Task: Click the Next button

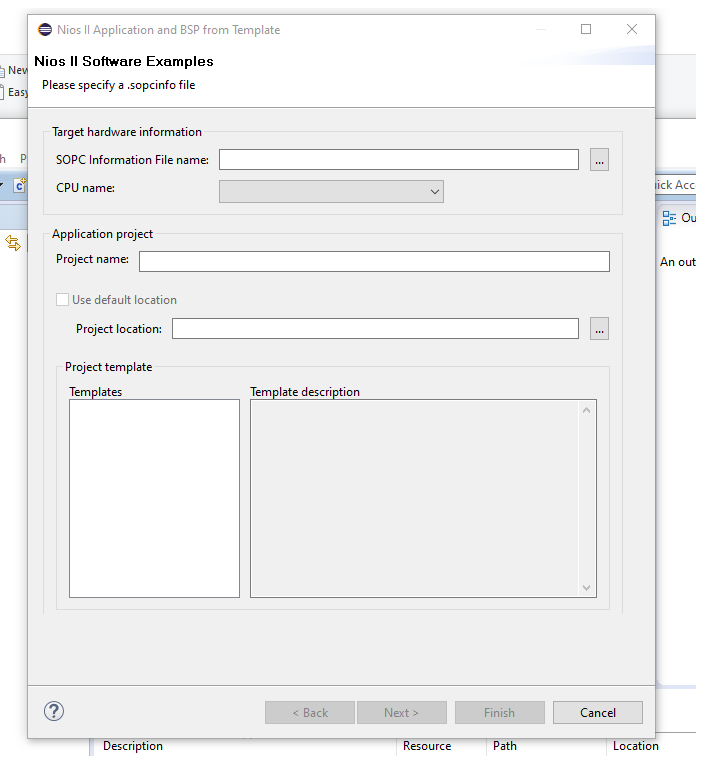Action: coord(401,713)
